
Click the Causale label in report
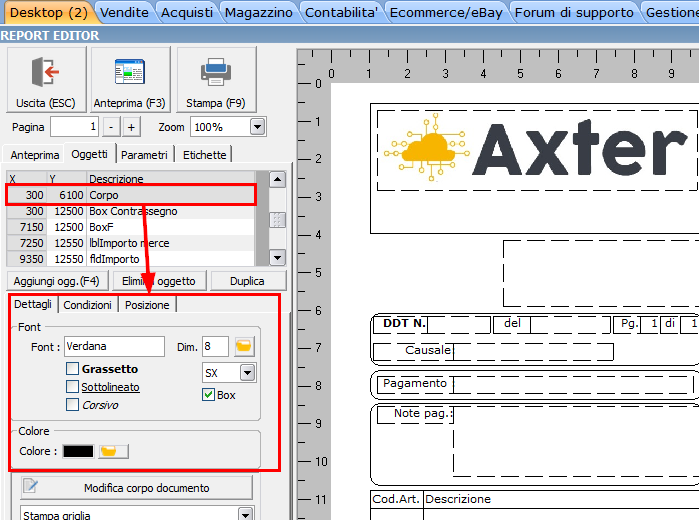click(x=428, y=350)
